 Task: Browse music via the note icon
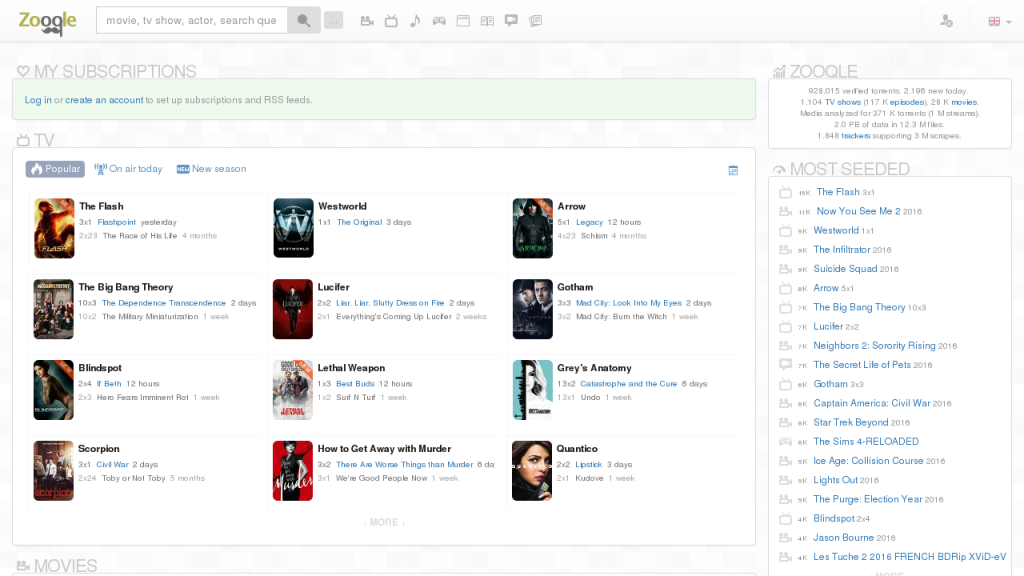(415, 20)
